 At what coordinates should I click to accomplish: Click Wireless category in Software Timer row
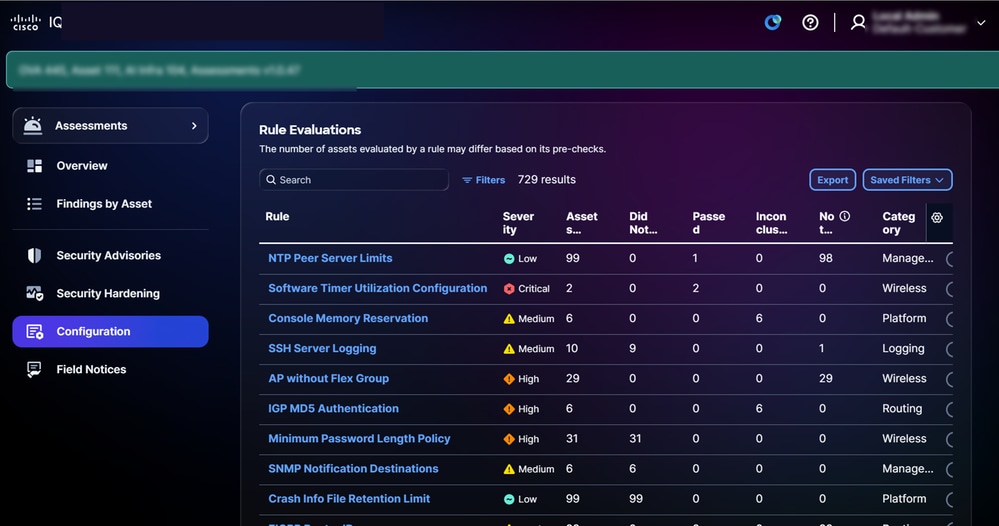pyautogui.click(x=904, y=288)
